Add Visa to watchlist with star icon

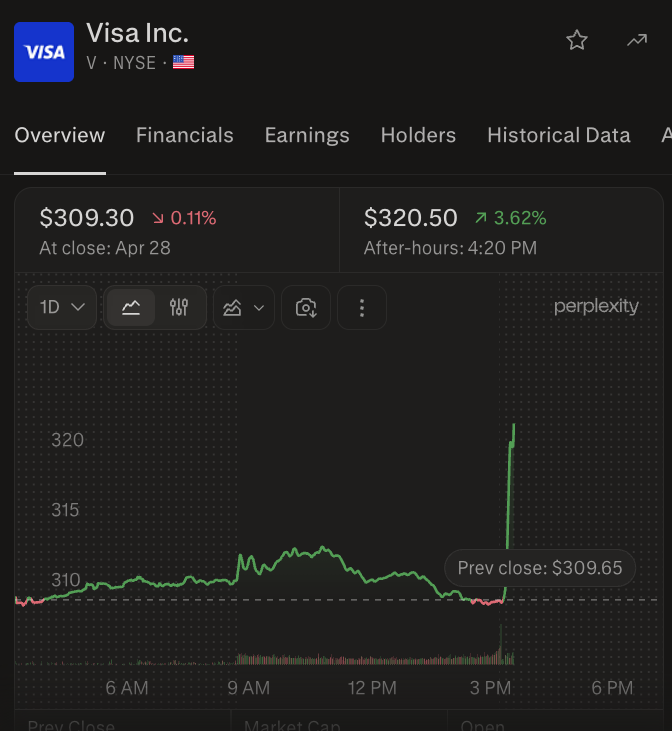tap(577, 40)
